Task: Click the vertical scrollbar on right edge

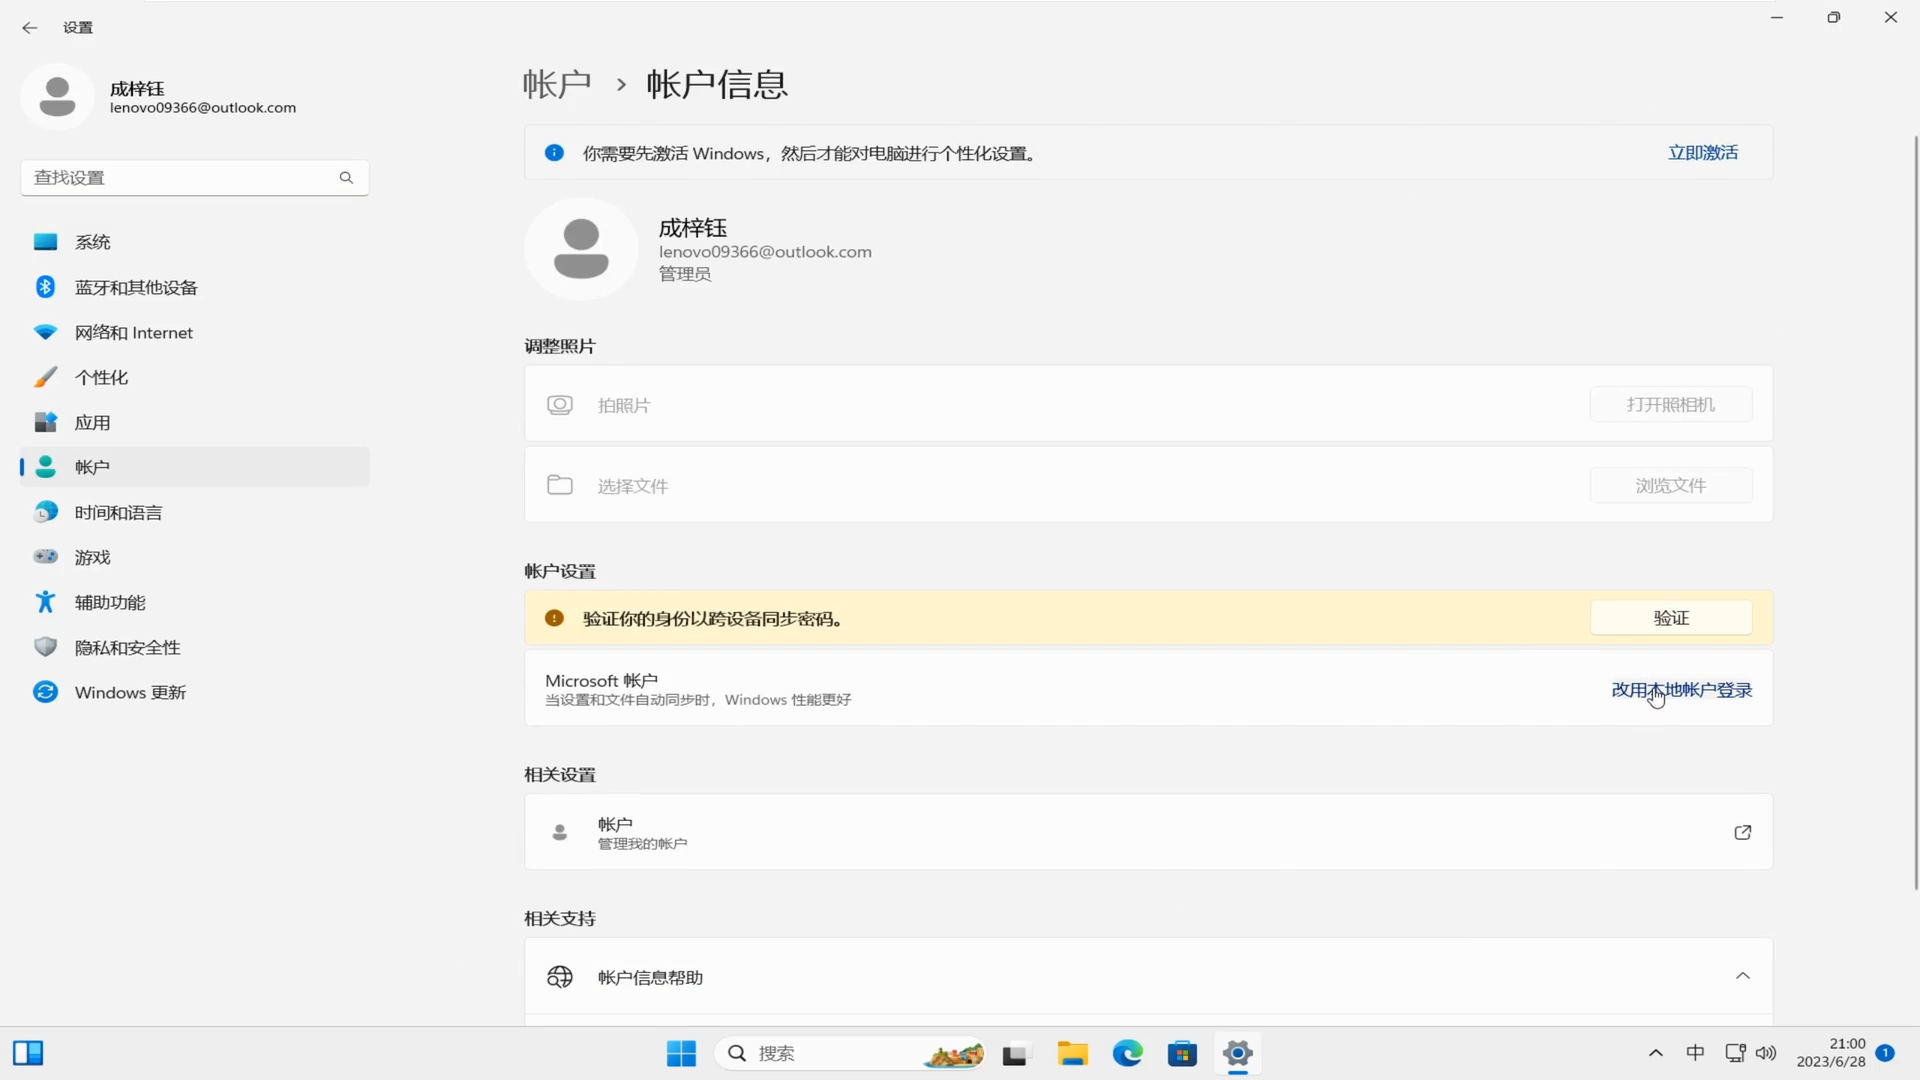Action: click(1915, 510)
